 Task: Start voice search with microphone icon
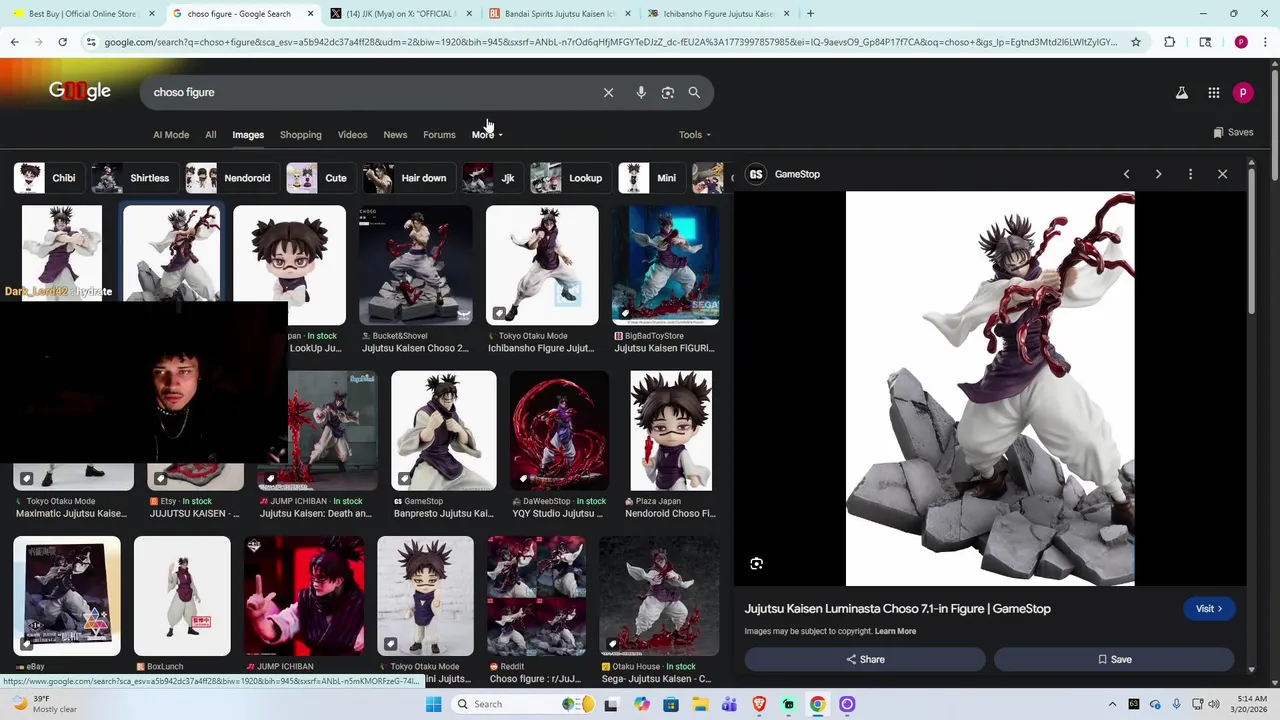coord(641,92)
